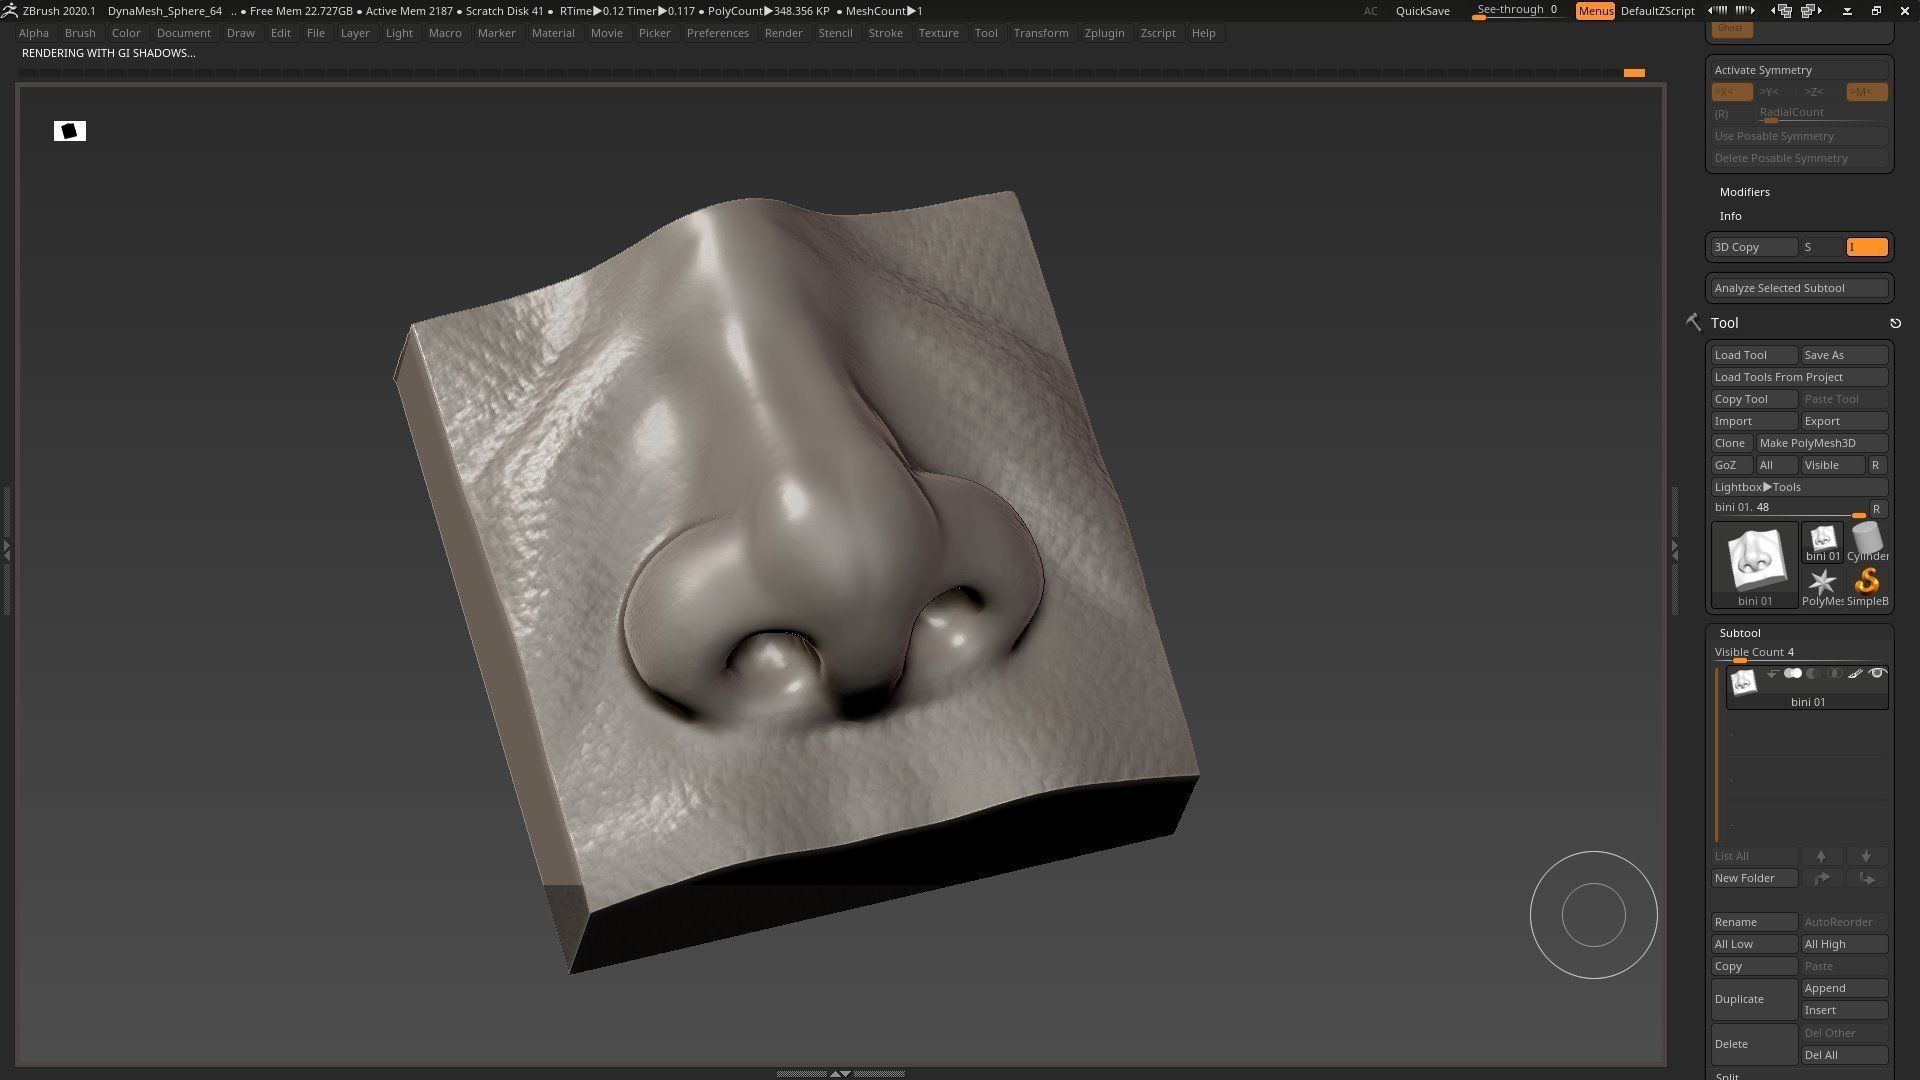Click subtool start-group arrow icon on bini 01
The image size is (1920, 1080).
point(1772,674)
